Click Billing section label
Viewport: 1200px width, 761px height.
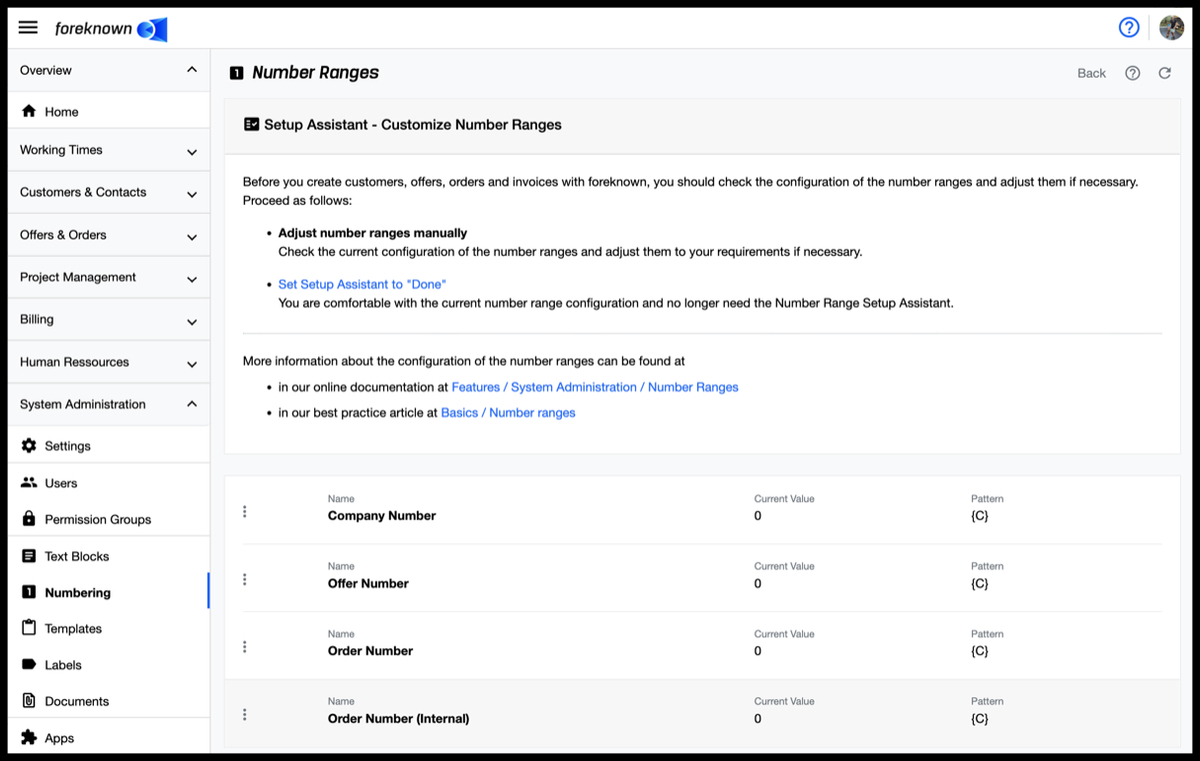pyautogui.click(x=37, y=319)
